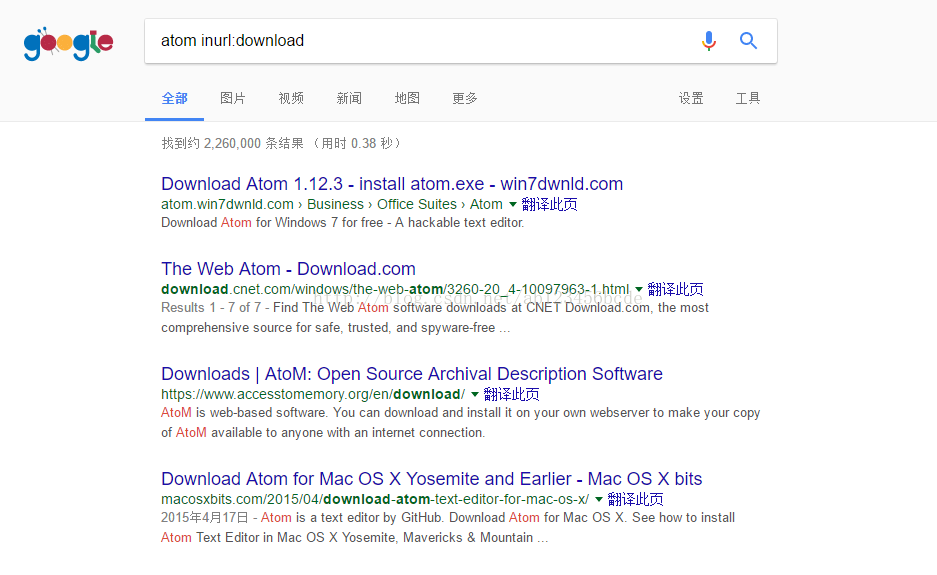Expand the 更多 menu
This screenshot has width=937, height=575.
click(465, 98)
